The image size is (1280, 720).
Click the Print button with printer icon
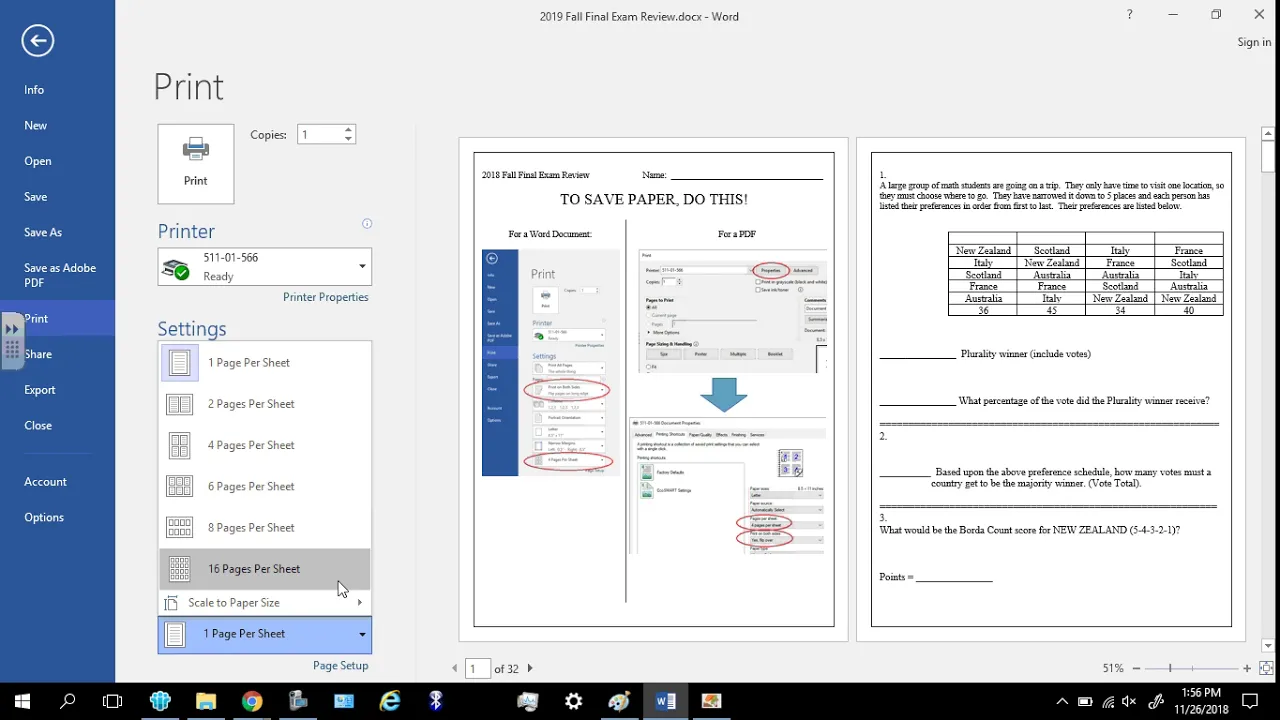pyautogui.click(x=196, y=164)
